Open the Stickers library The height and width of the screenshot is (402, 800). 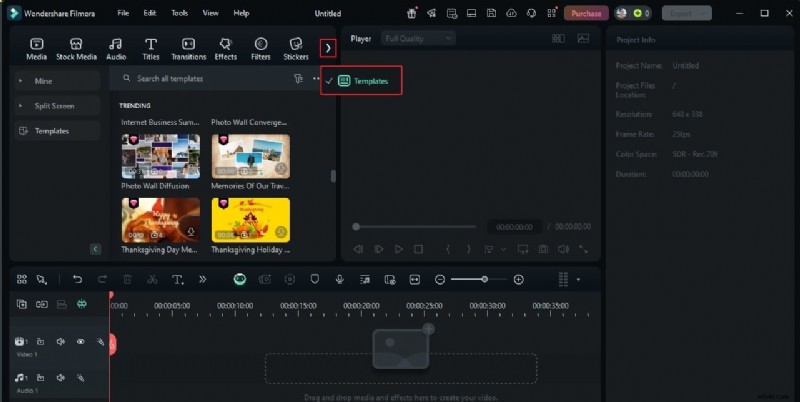pyautogui.click(x=296, y=49)
